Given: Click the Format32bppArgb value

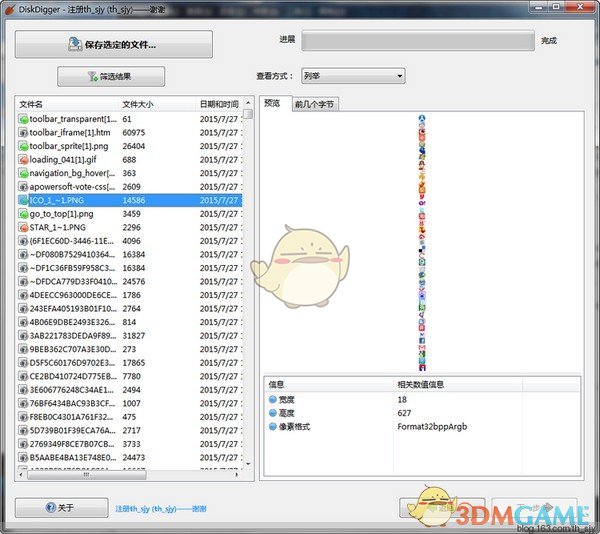Looking at the screenshot, I should [432, 427].
